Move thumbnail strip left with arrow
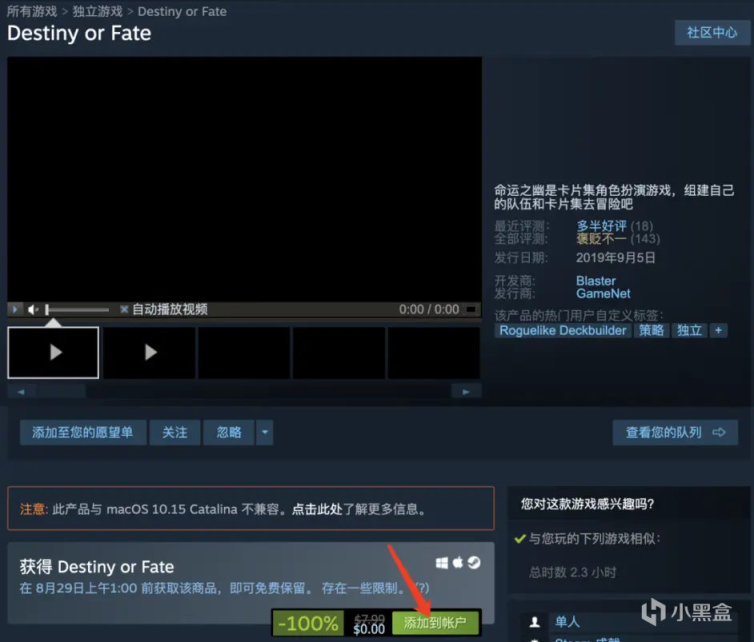 click(21, 391)
